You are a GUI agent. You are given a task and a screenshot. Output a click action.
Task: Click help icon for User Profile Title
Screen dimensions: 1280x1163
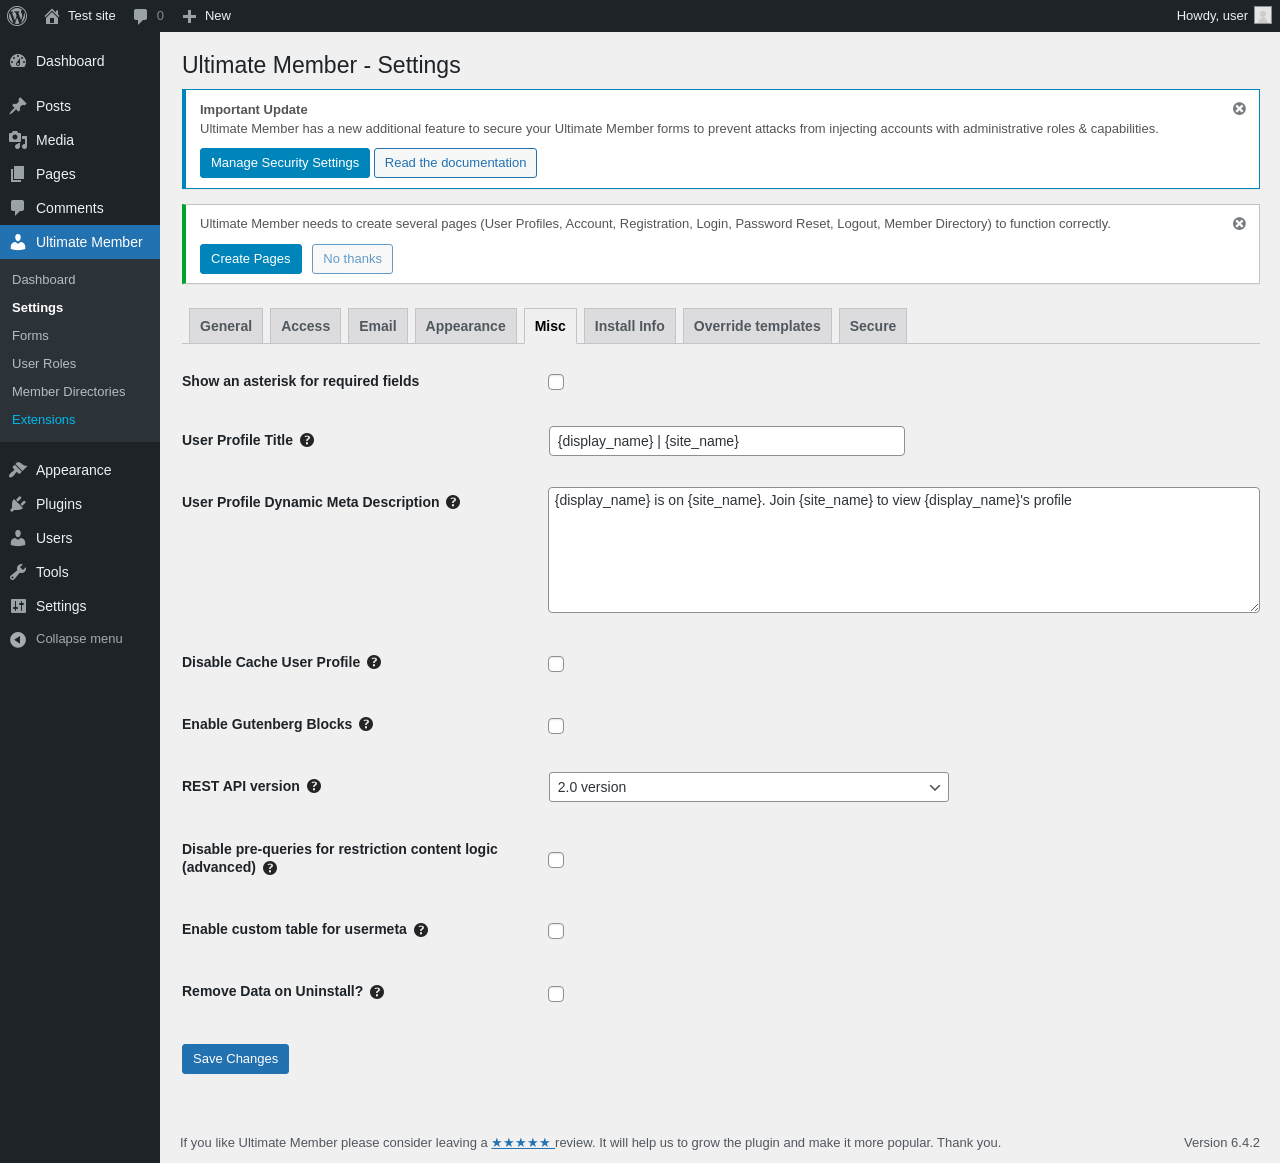point(307,440)
